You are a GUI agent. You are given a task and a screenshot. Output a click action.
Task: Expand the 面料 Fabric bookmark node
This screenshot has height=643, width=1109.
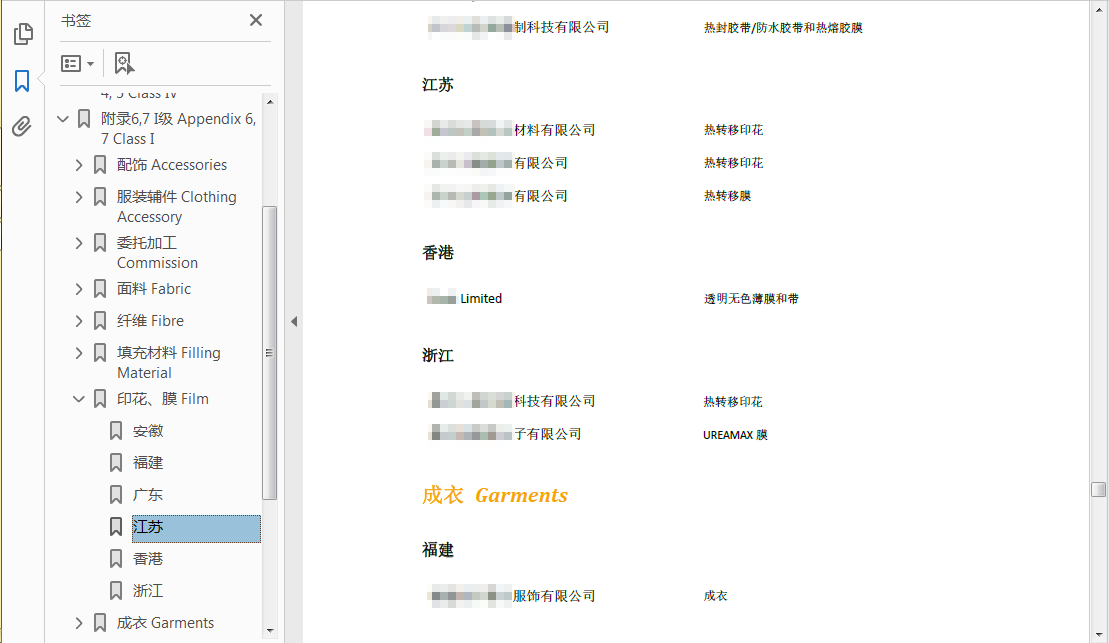click(x=79, y=289)
